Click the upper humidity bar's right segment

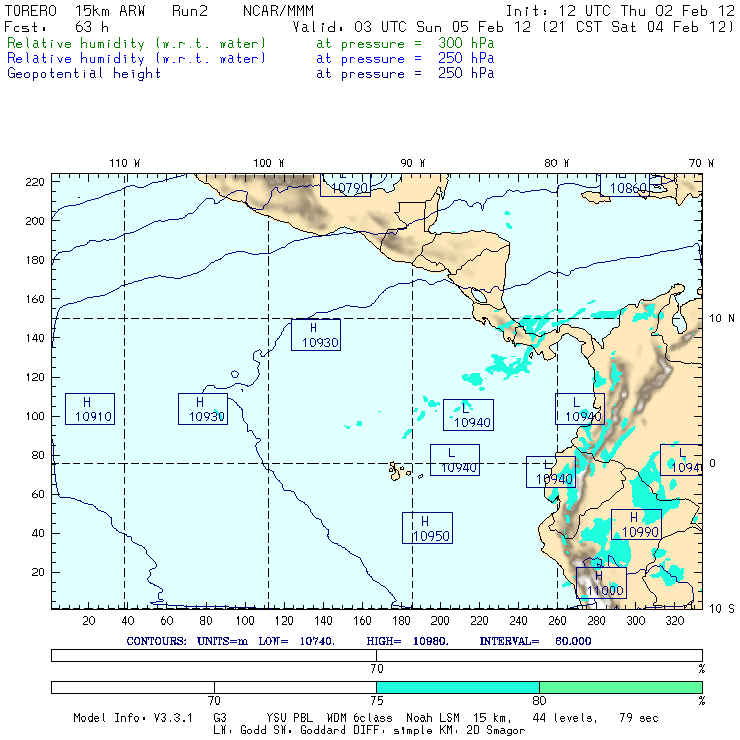click(x=539, y=655)
